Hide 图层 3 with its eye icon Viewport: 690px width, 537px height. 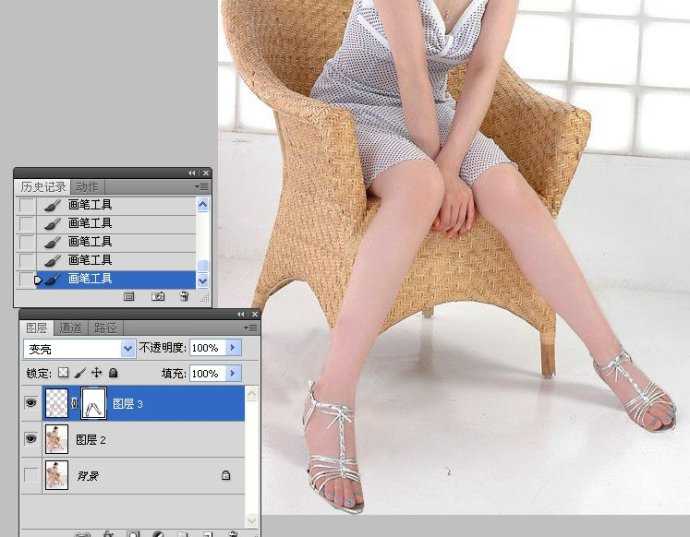[x=31, y=403]
